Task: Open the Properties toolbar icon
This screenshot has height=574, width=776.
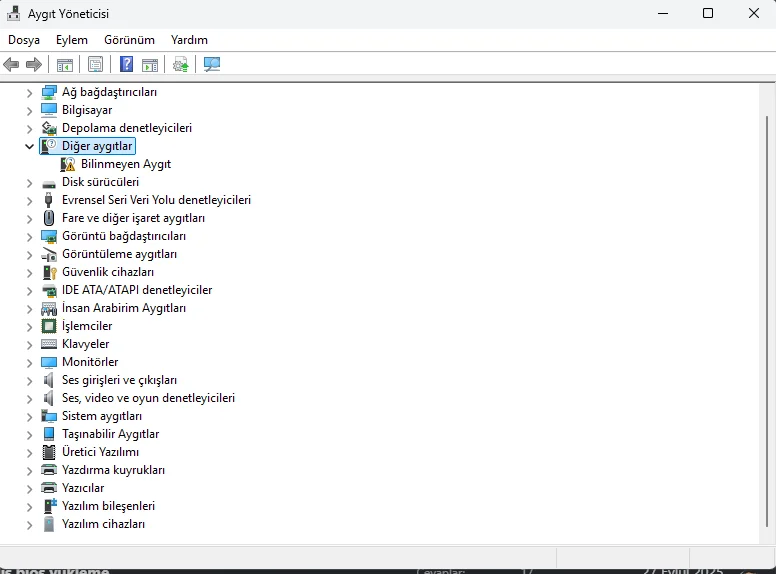Action: pos(96,64)
